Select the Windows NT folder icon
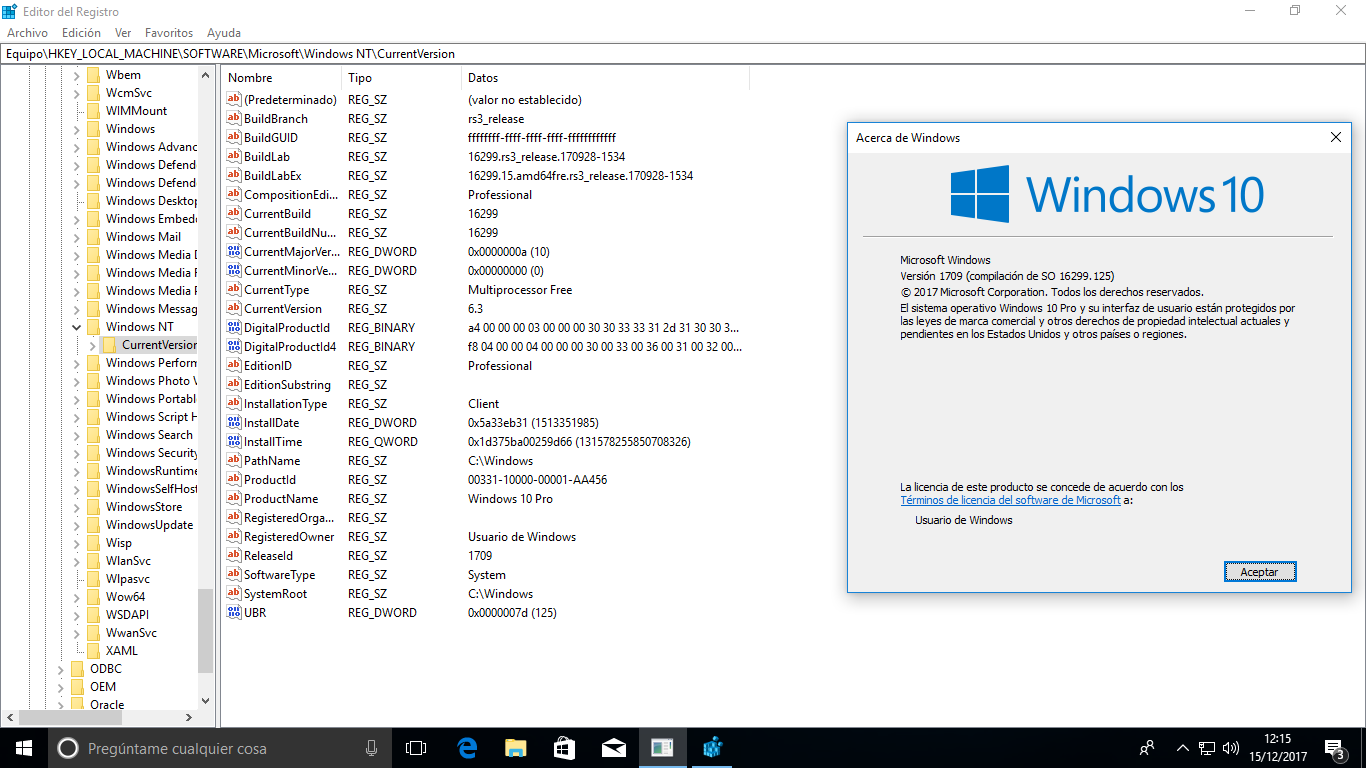The height and width of the screenshot is (768, 1366). [x=94, y=327]
